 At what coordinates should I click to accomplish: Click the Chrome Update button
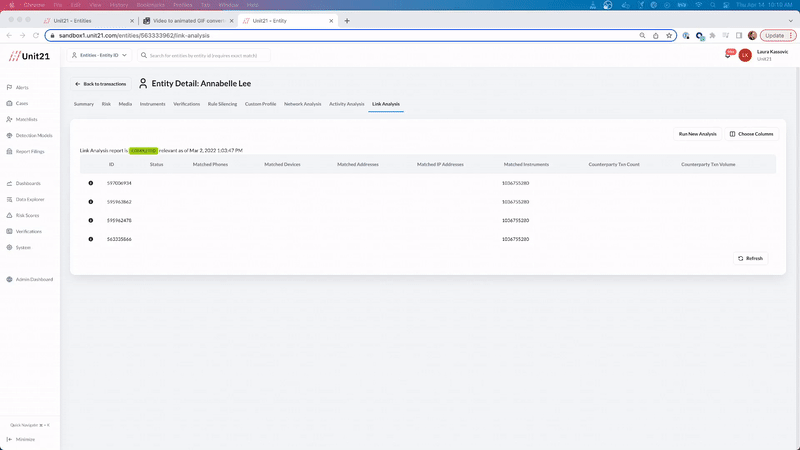[x=778, y=36]
